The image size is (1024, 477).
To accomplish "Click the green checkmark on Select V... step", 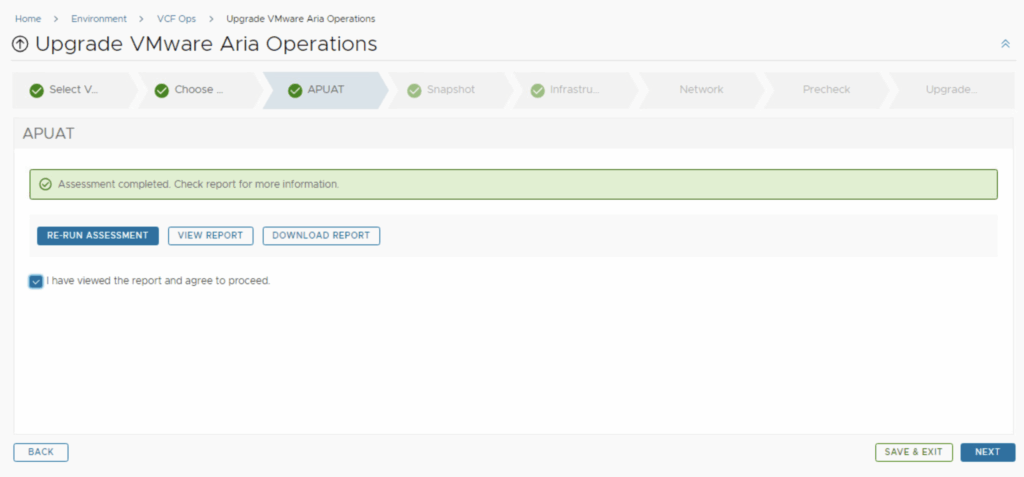I will [x=37, y=90].
